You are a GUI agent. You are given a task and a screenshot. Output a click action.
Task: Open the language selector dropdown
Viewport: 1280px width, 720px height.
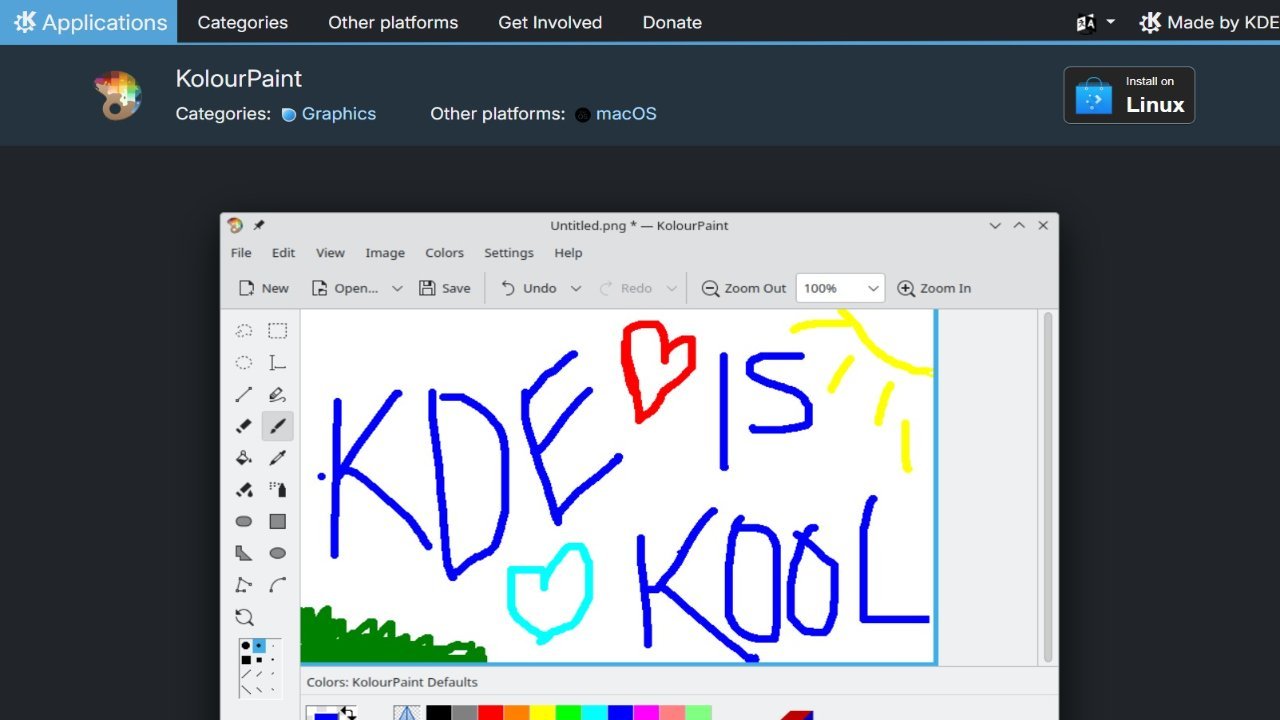click(x=1095, y=22)
